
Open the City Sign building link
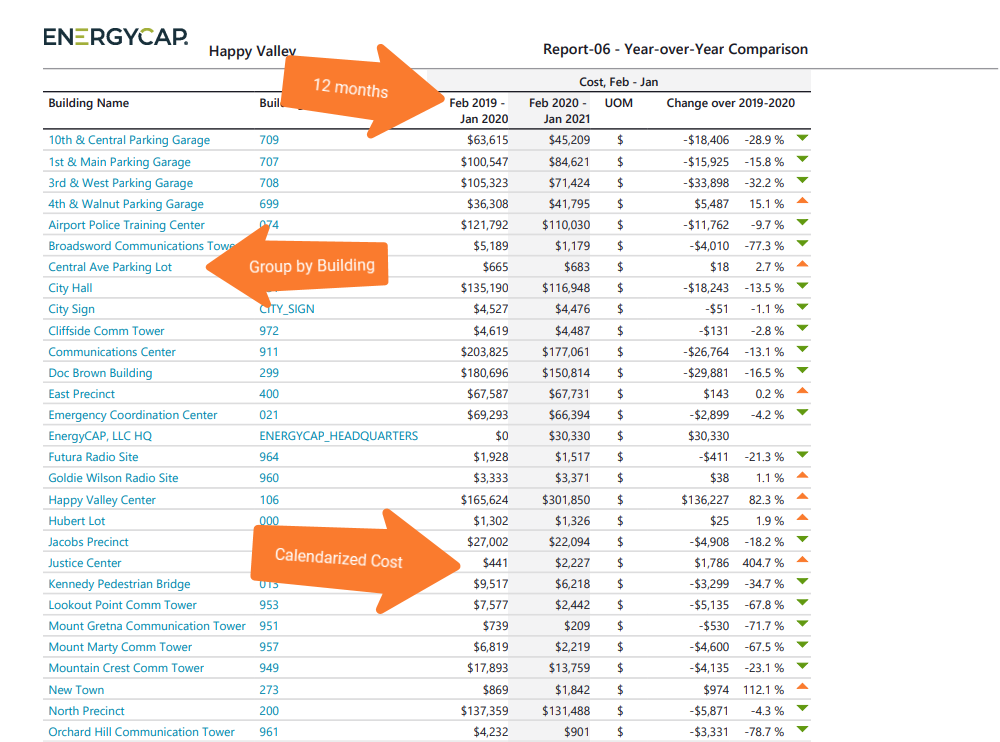pos(71,309)
